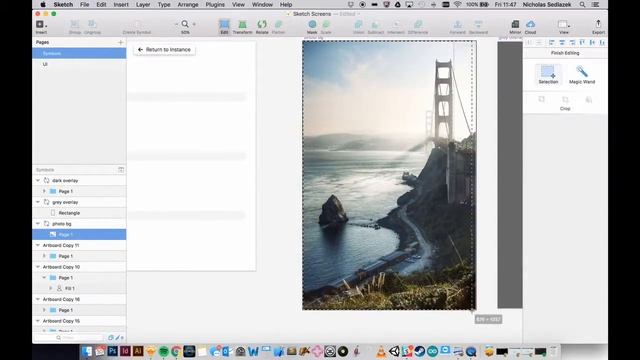This screenshot has width=640, height=360.
Task: Click the Mask toolbar icon
Action: 312,27
